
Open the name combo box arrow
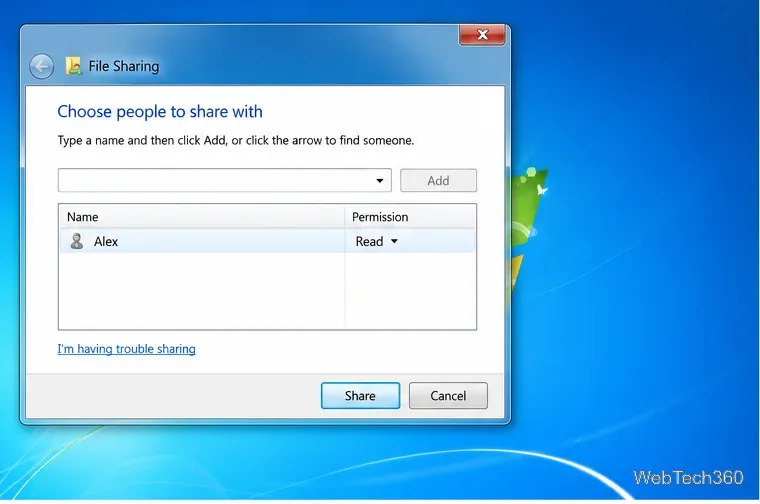click(x=380, y=181)
